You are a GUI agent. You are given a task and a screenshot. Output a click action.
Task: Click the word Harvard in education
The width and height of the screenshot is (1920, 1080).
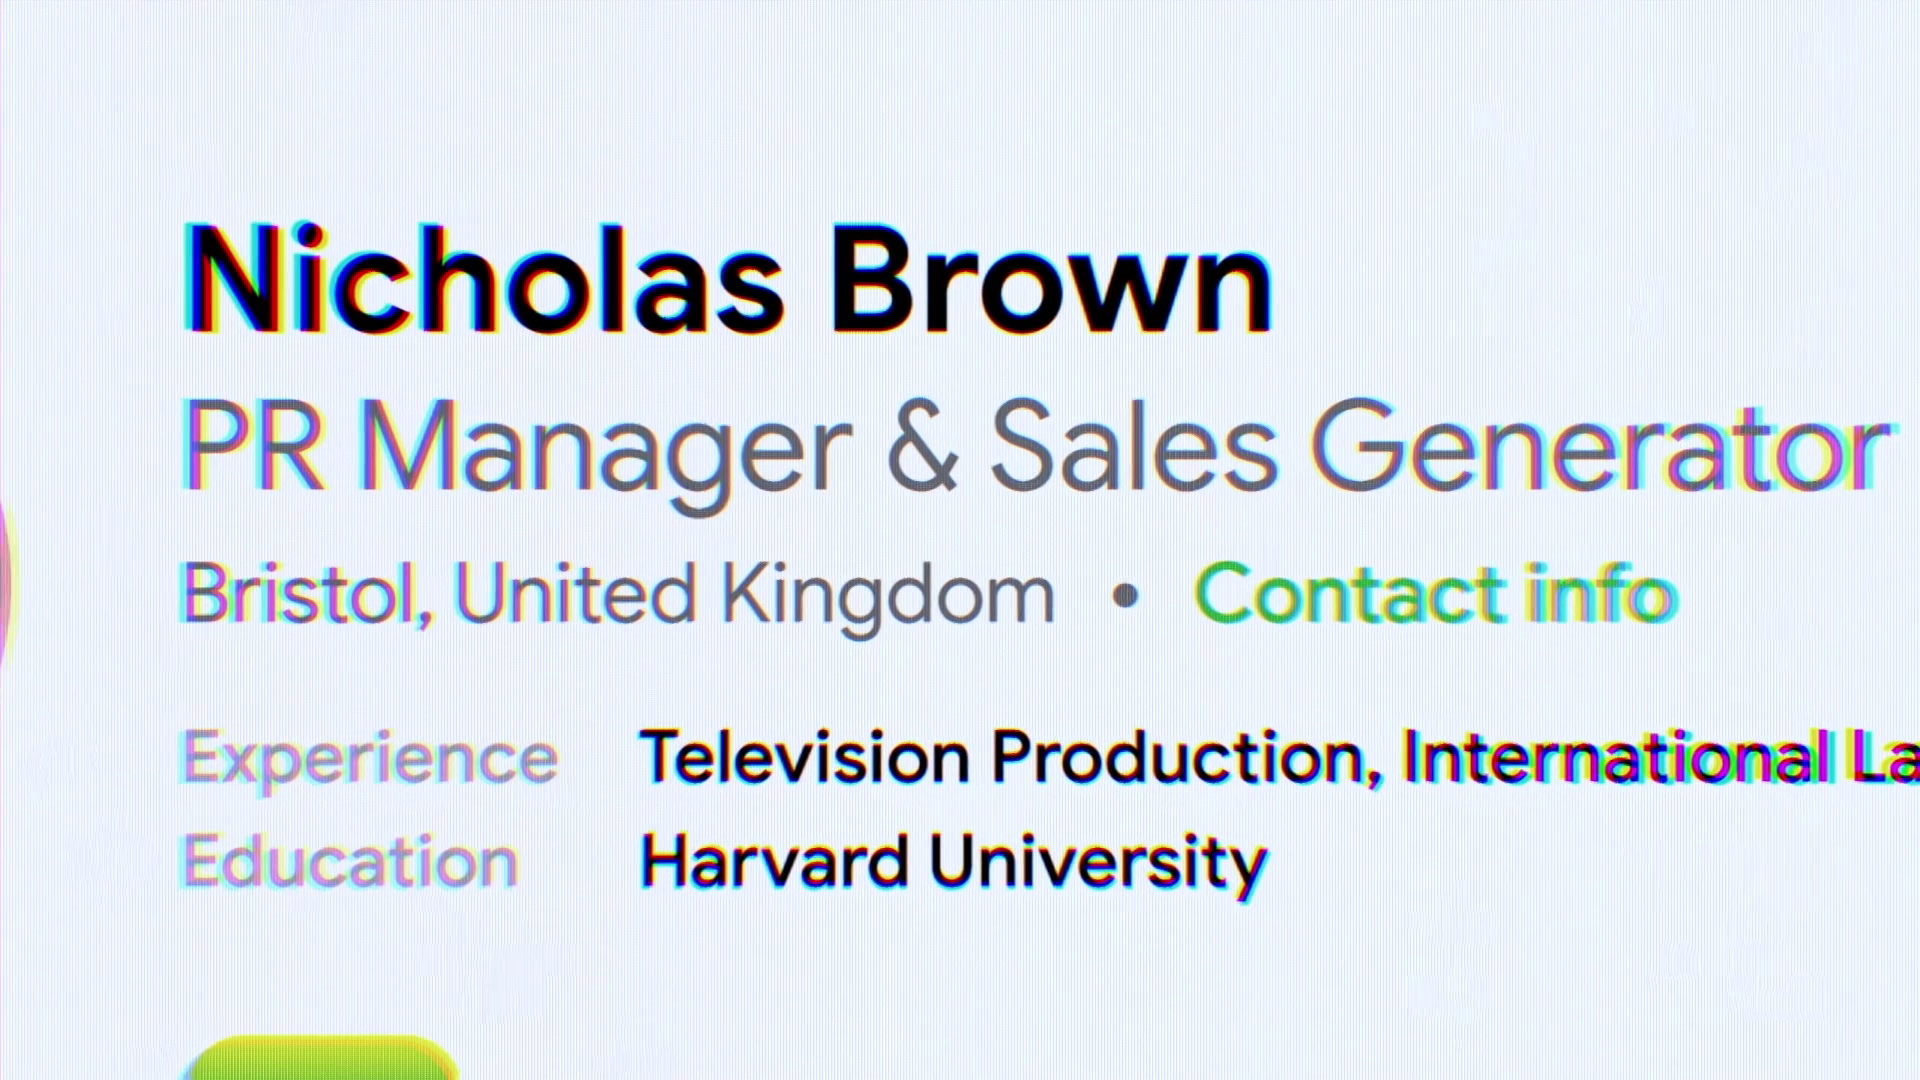pos(774,862)
